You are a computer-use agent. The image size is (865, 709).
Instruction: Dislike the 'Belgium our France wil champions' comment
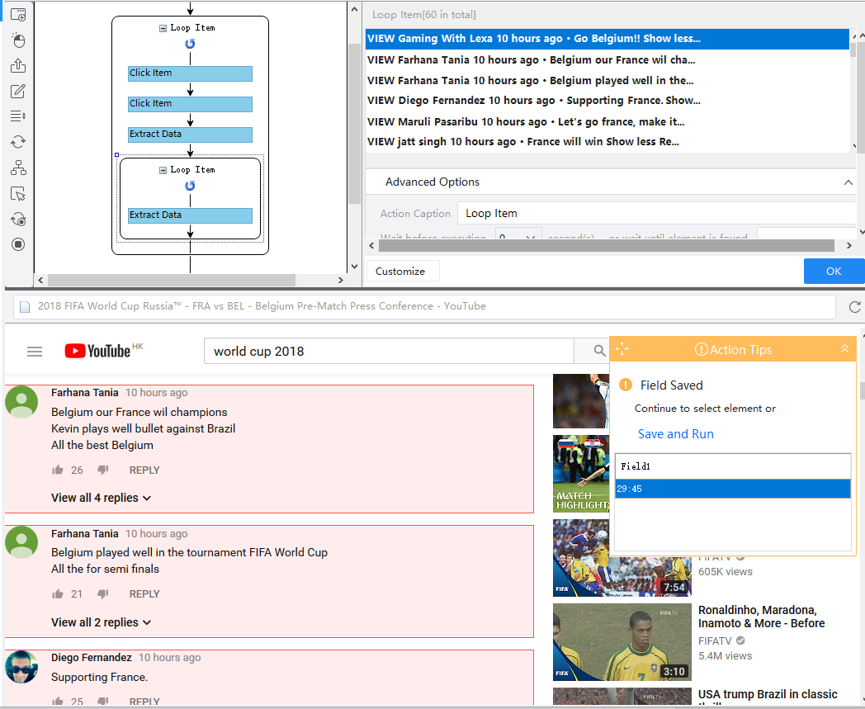point(103,470)
